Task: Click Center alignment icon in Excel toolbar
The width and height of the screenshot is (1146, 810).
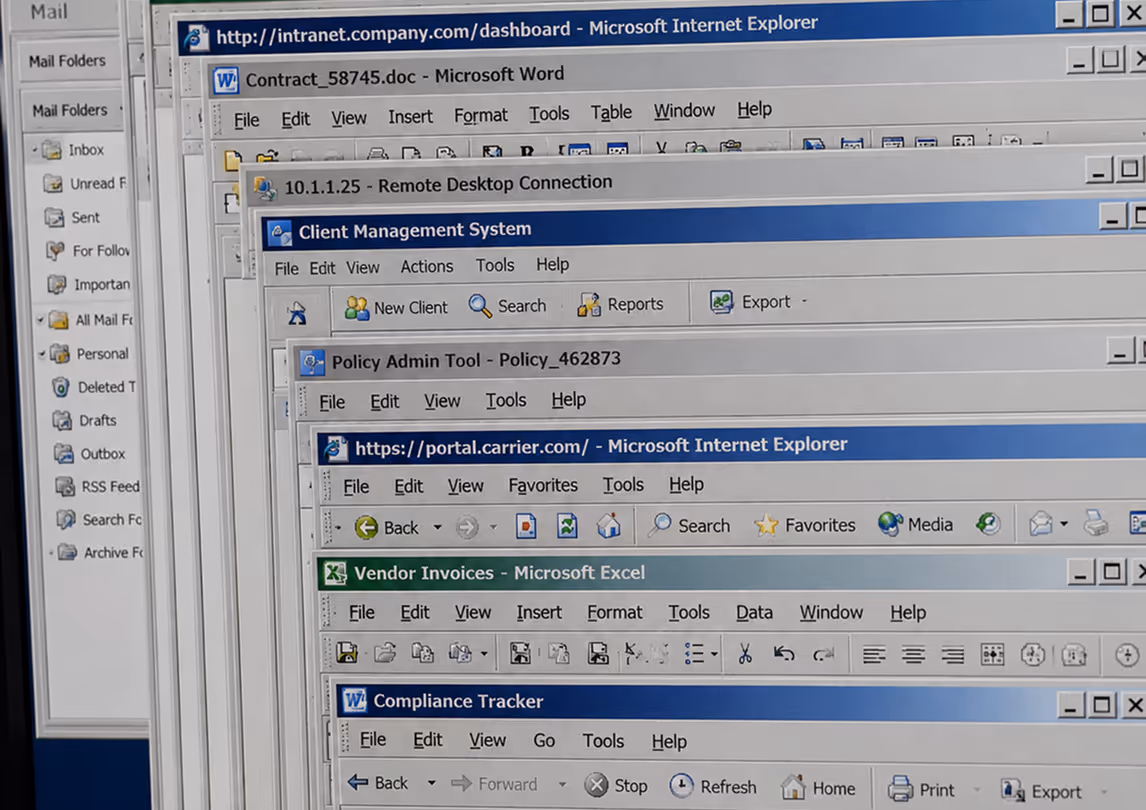Action: point(913,654)
